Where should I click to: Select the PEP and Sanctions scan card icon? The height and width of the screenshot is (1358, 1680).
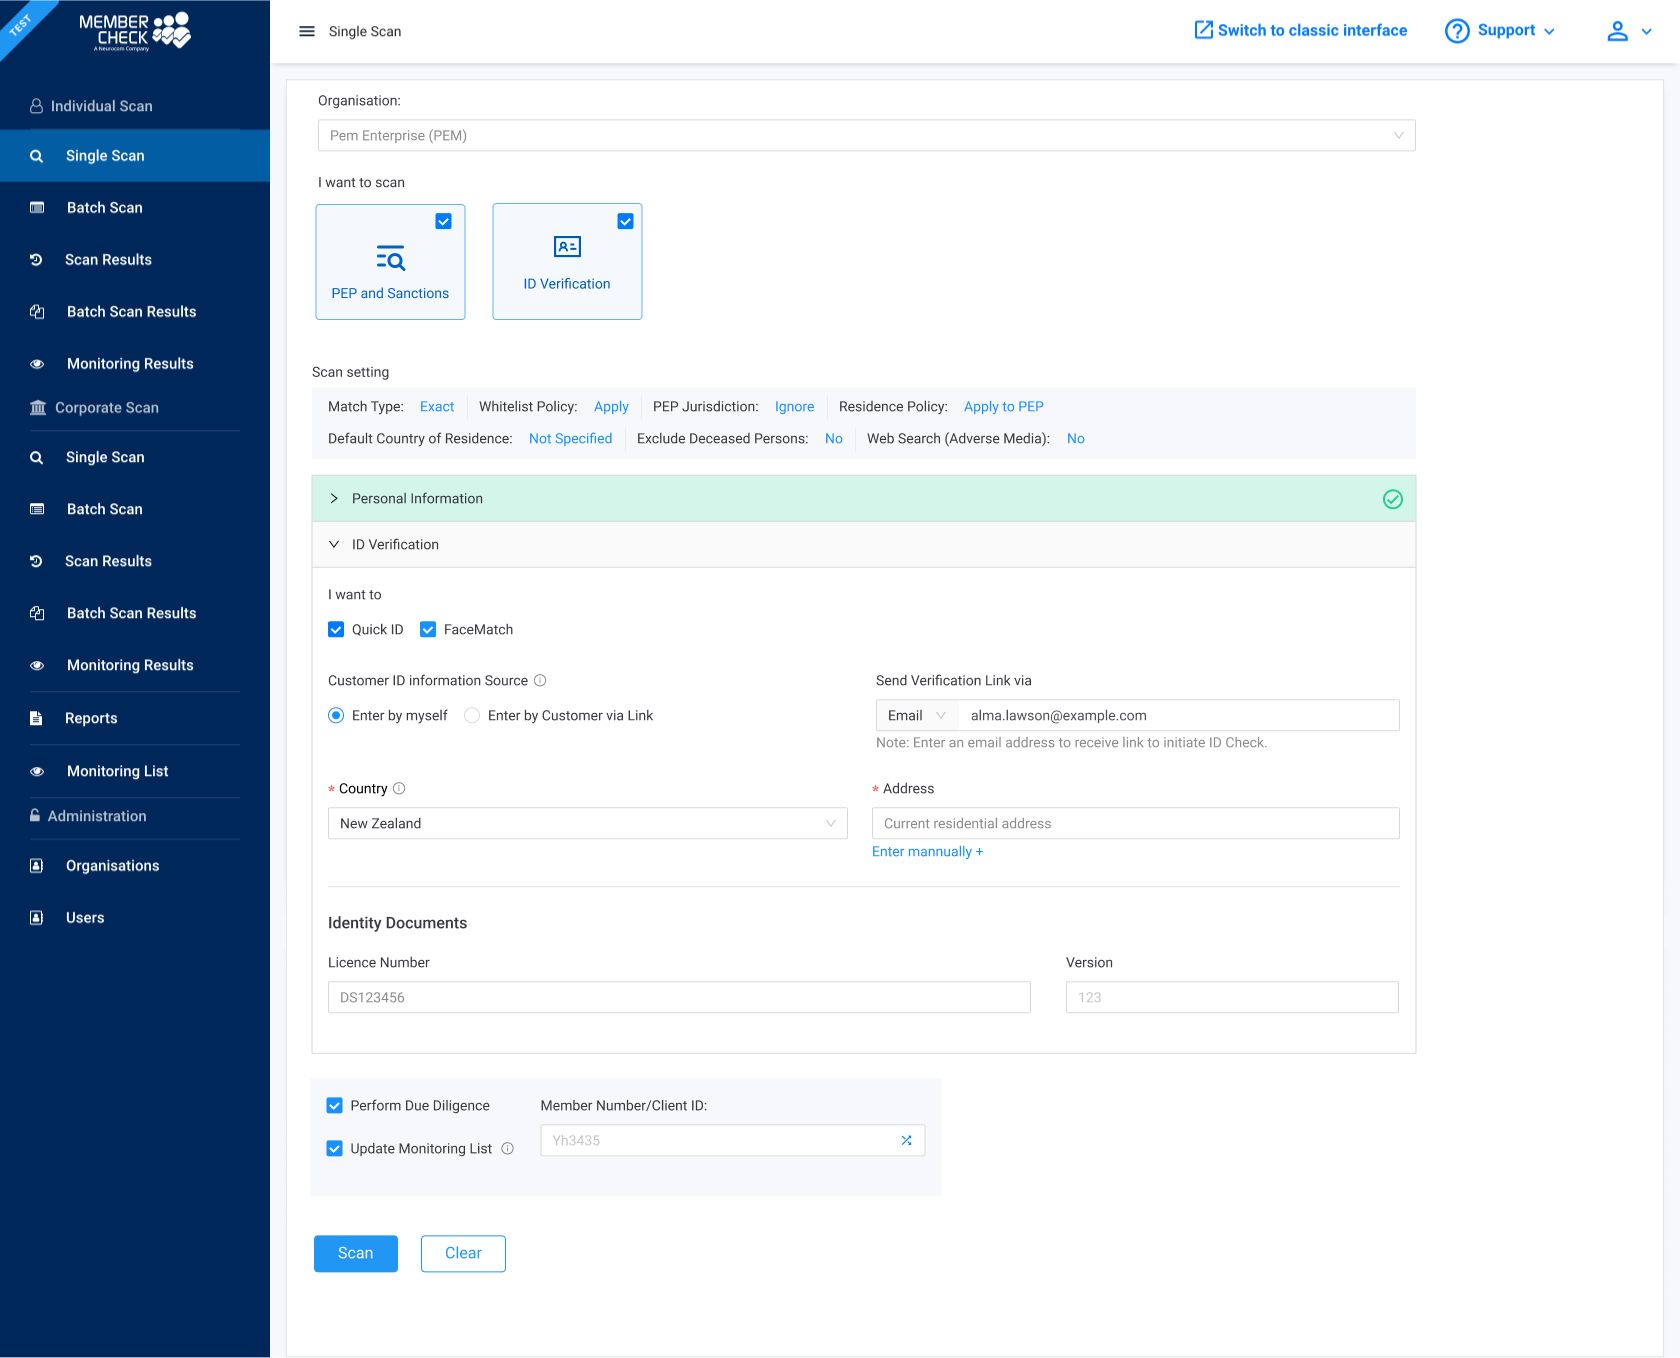tap(390, 259)
